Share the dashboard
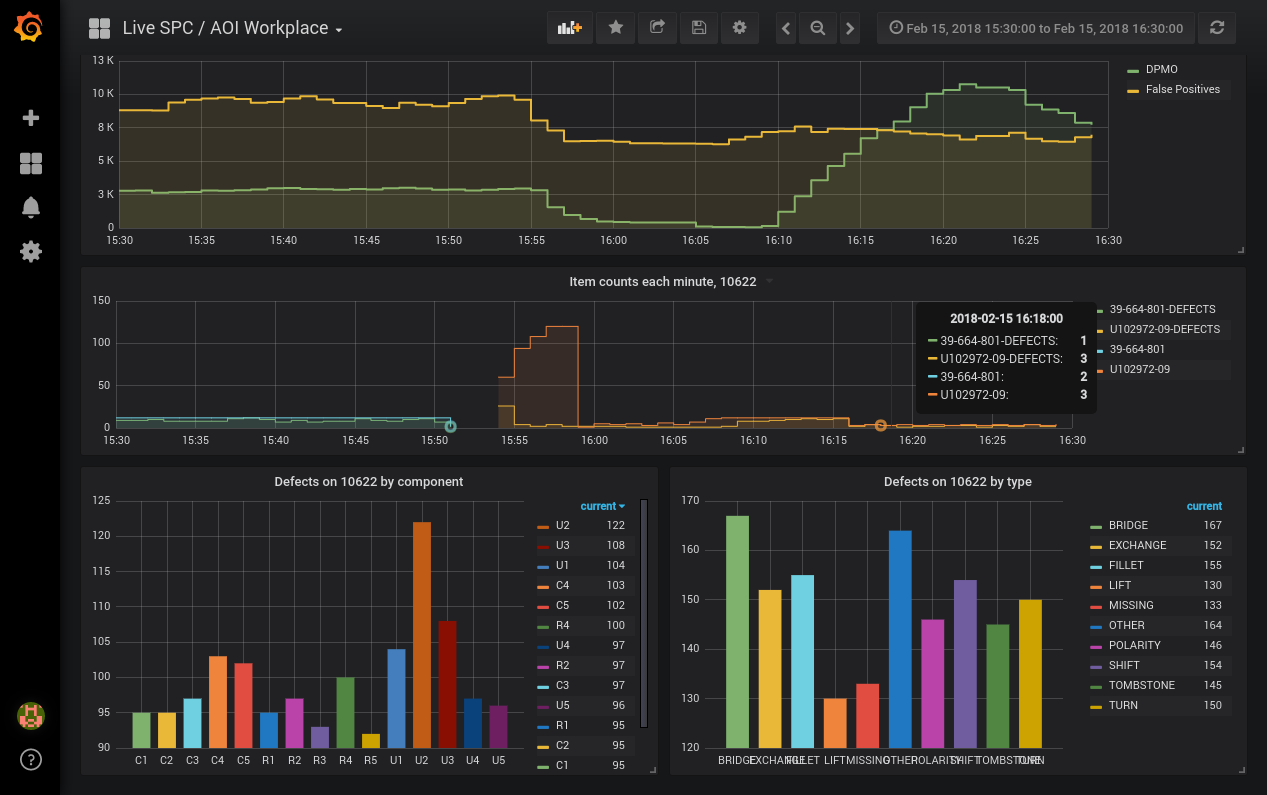 (657, 28)
